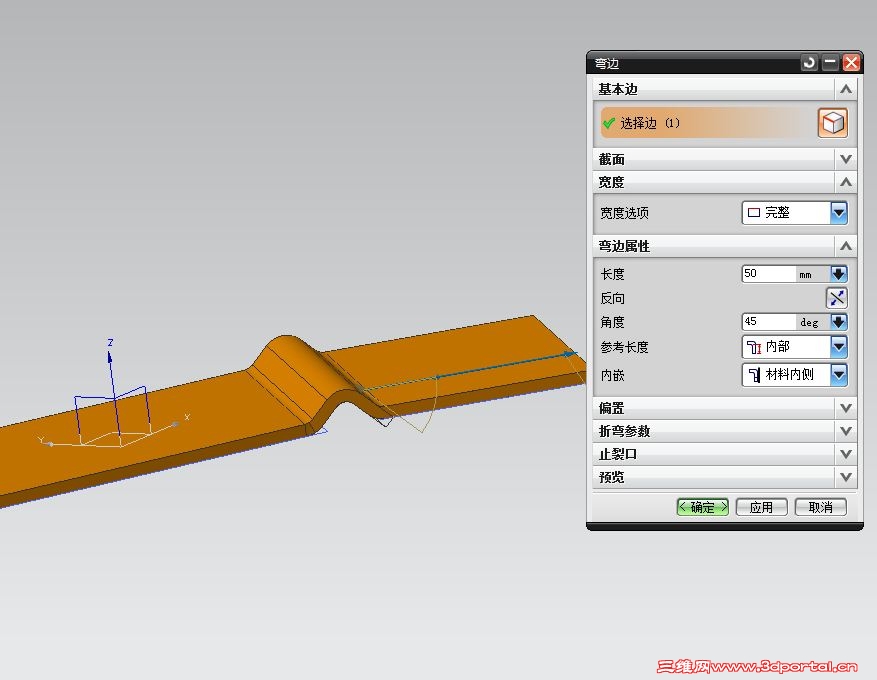
Task: Open the 角度 value options arrow
Action: tap(838, 322)
